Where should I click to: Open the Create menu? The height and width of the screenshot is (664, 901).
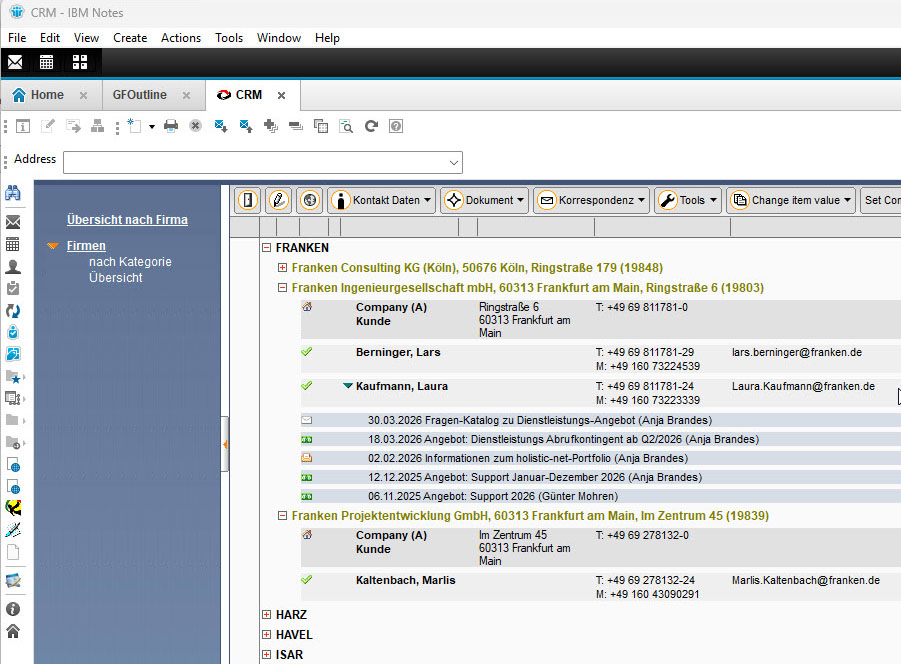130,38
